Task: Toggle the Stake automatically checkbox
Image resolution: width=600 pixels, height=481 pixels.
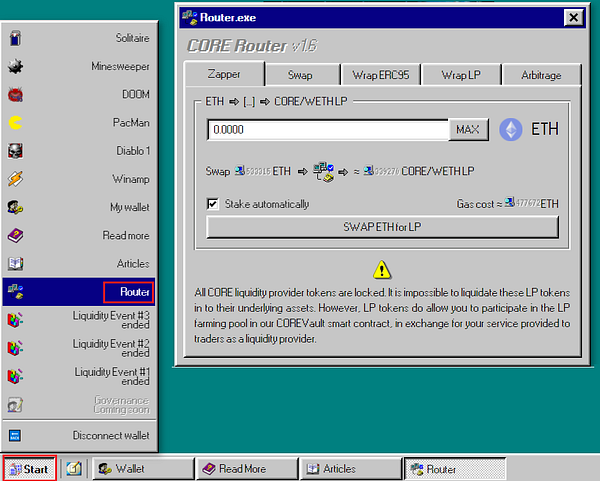Action: (x=212, y=204)
